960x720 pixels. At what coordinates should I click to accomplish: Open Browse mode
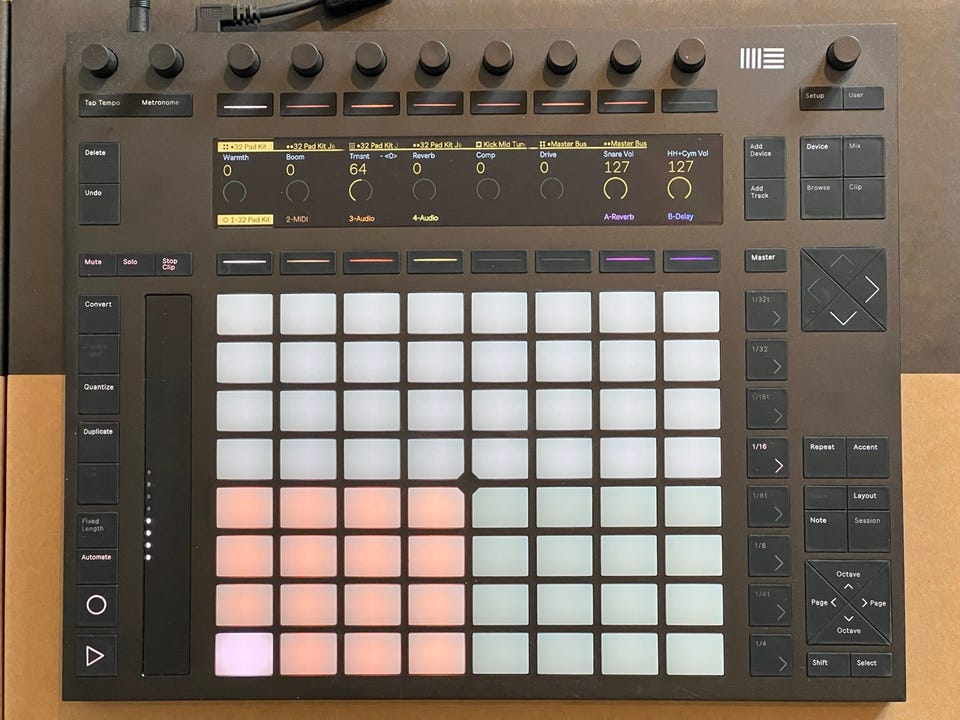click(x=822, y=198)
